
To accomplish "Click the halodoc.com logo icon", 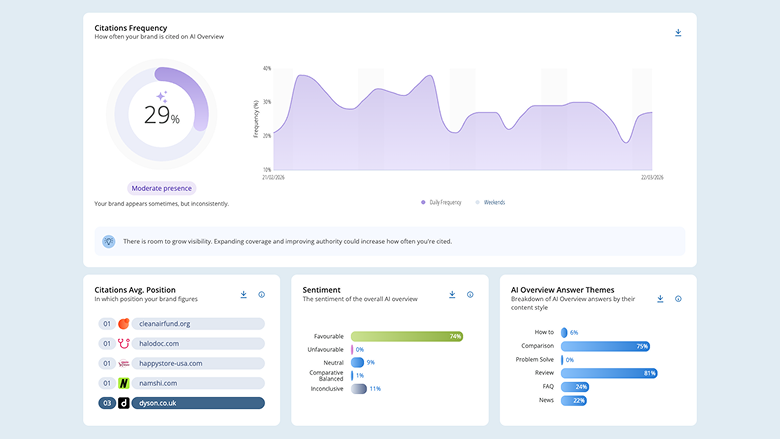I will [x=124, y=344].
